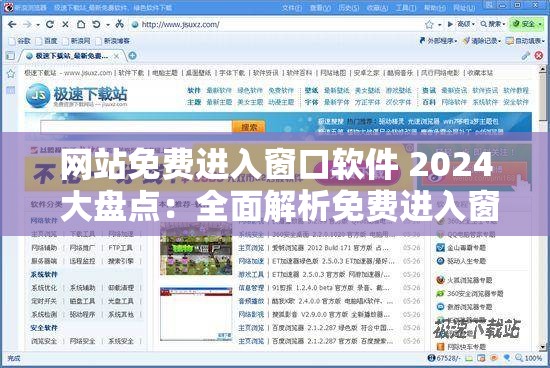
Task: Open the 高级 dropdown
Action: pos(466,24)
